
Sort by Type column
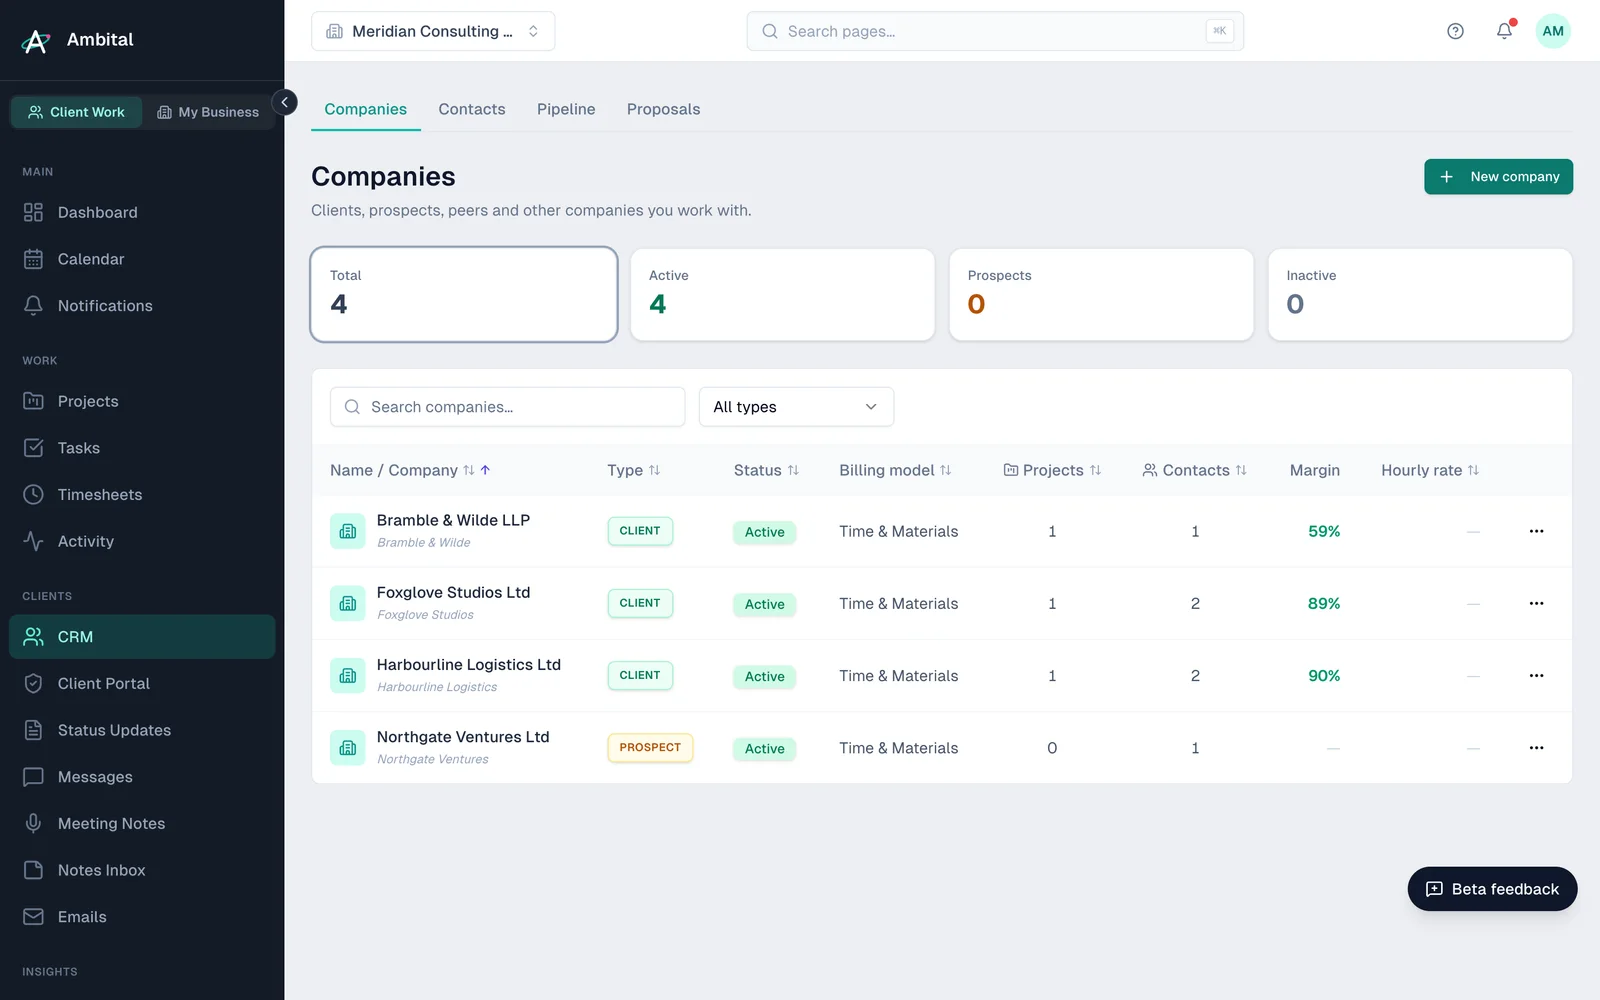coord(633,470)
